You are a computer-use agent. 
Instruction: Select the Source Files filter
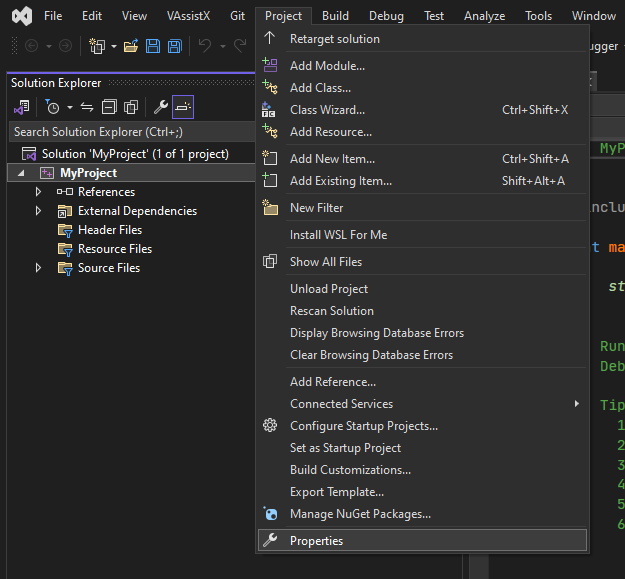point(109,268)
